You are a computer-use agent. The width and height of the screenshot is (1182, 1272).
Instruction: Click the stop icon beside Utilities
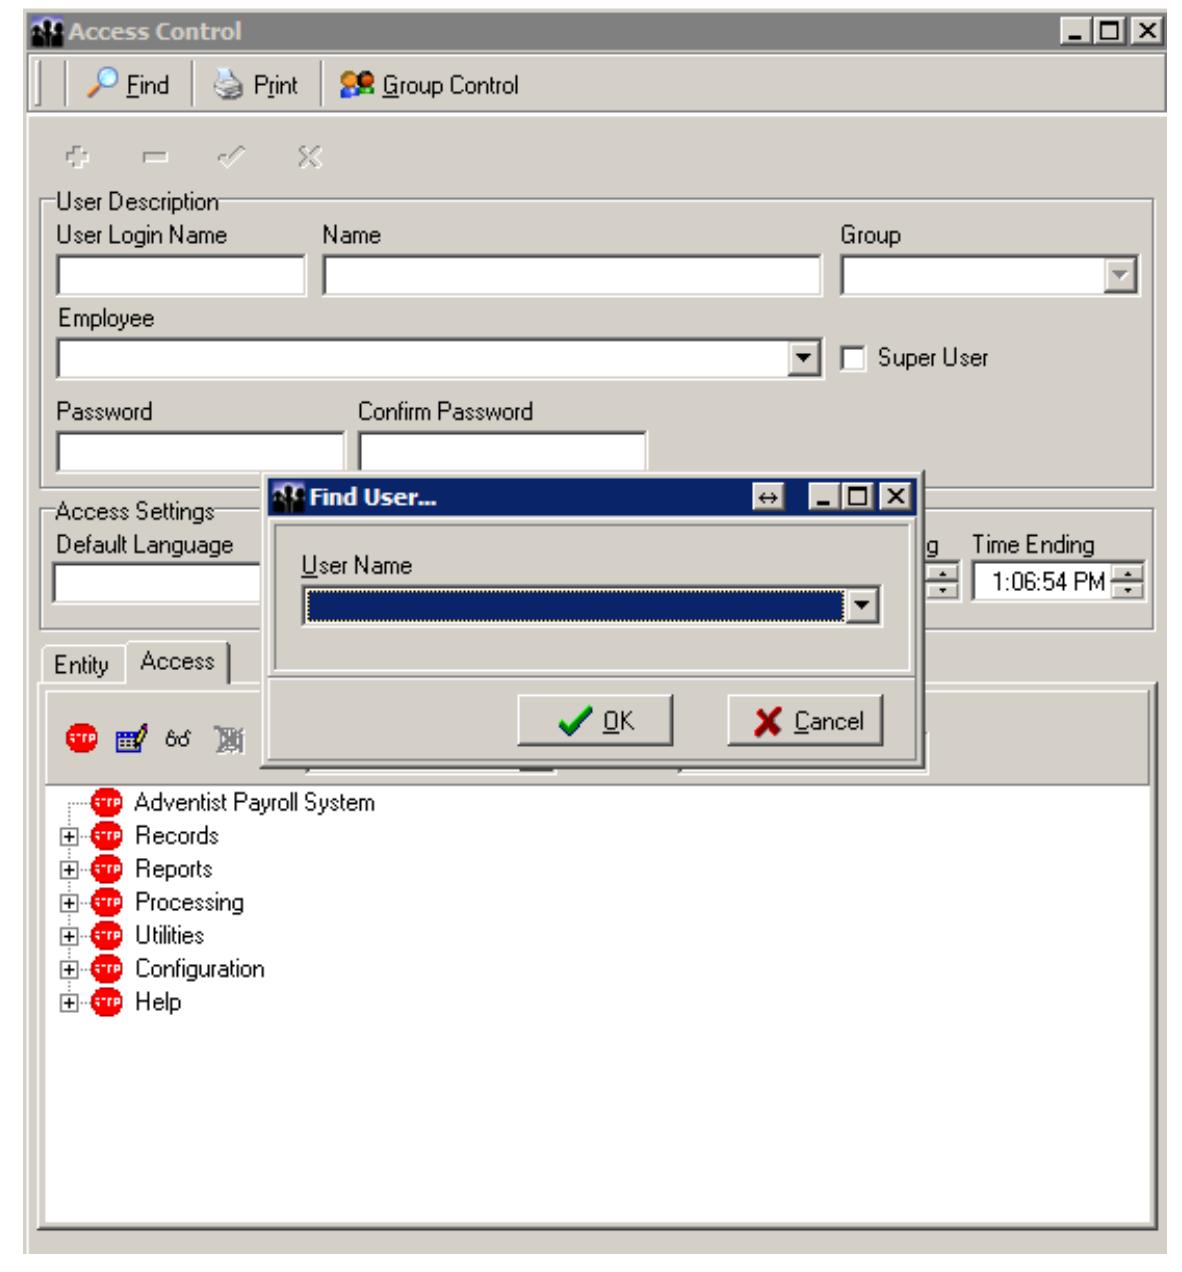pyautogui.click(x=106, y=935)
